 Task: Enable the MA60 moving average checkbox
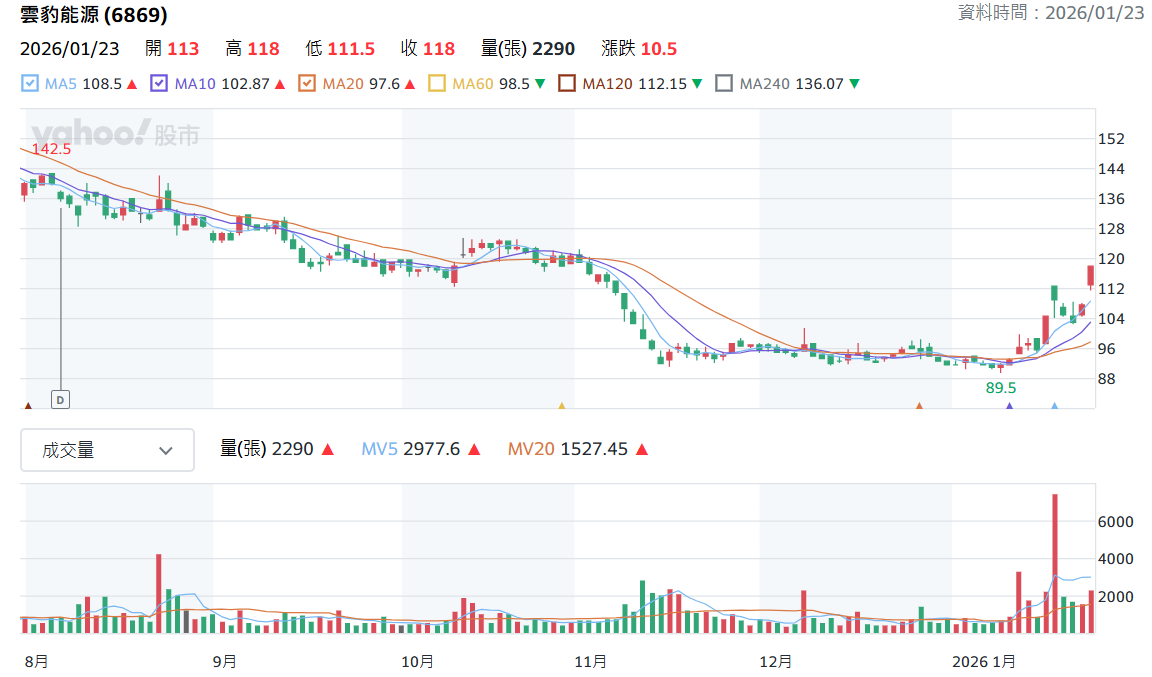pos(436,84)
